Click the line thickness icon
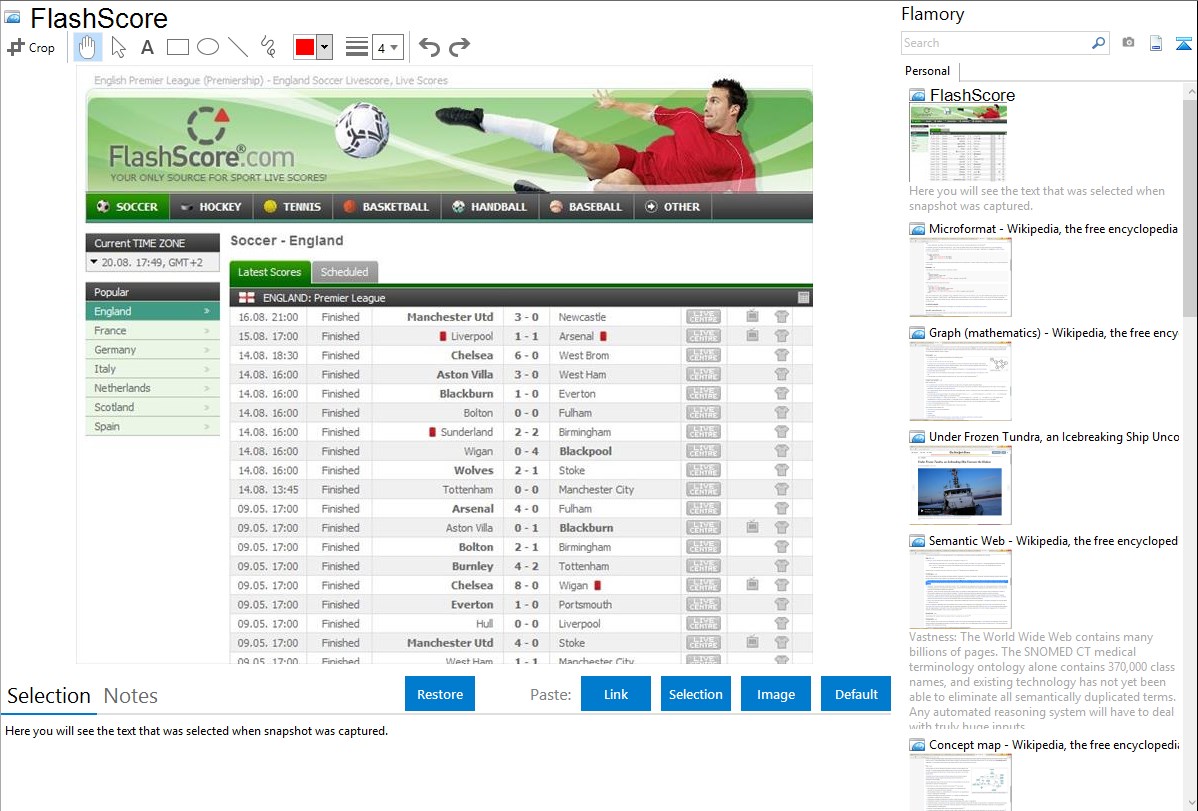Image resolution: width=1198 pixels, height=811 pixels. [x=357, y=47]
